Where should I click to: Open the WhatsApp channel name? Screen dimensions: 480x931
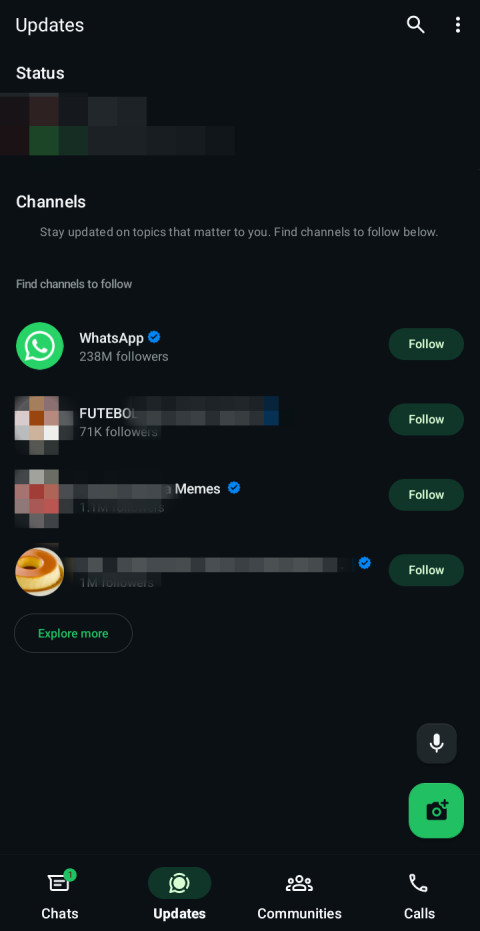click(x=111, y=338)
